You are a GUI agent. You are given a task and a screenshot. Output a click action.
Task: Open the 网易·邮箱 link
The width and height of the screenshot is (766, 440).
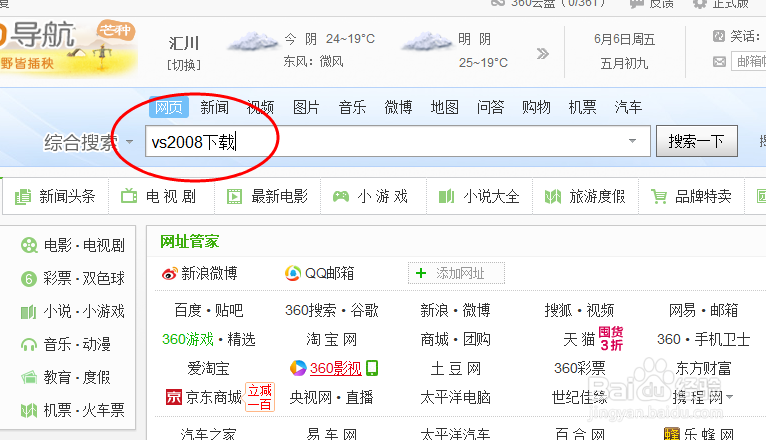point(703,311)
